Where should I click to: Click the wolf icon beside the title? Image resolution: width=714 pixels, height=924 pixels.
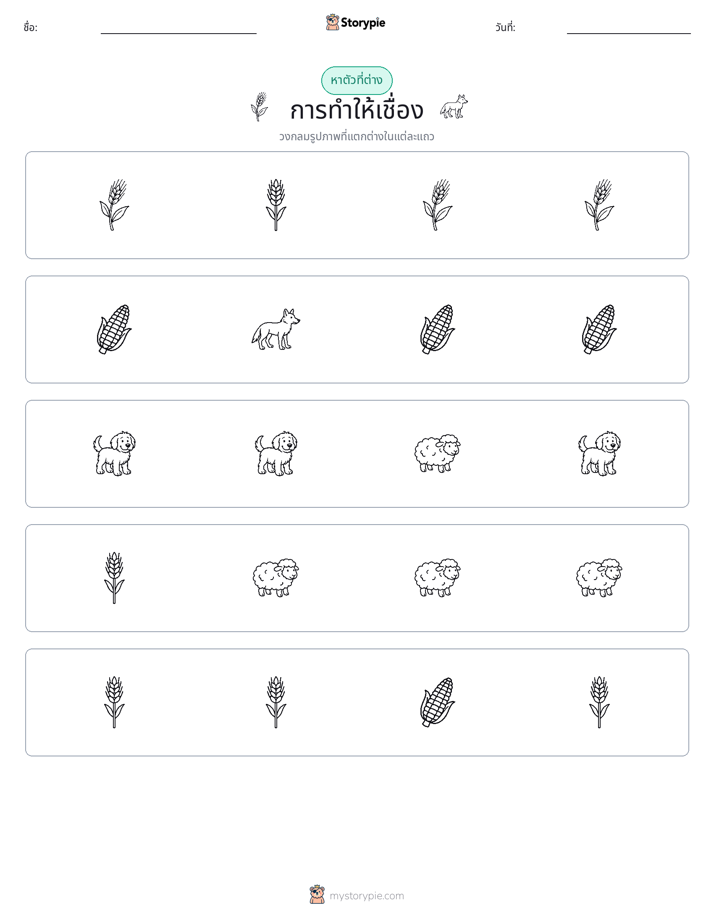pyautogui.click(x=454, y=107)
